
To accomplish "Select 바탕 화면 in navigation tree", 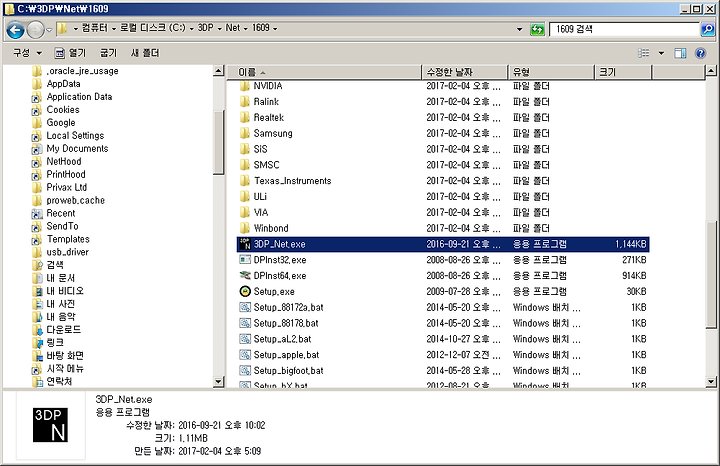I will pos(65,355).
